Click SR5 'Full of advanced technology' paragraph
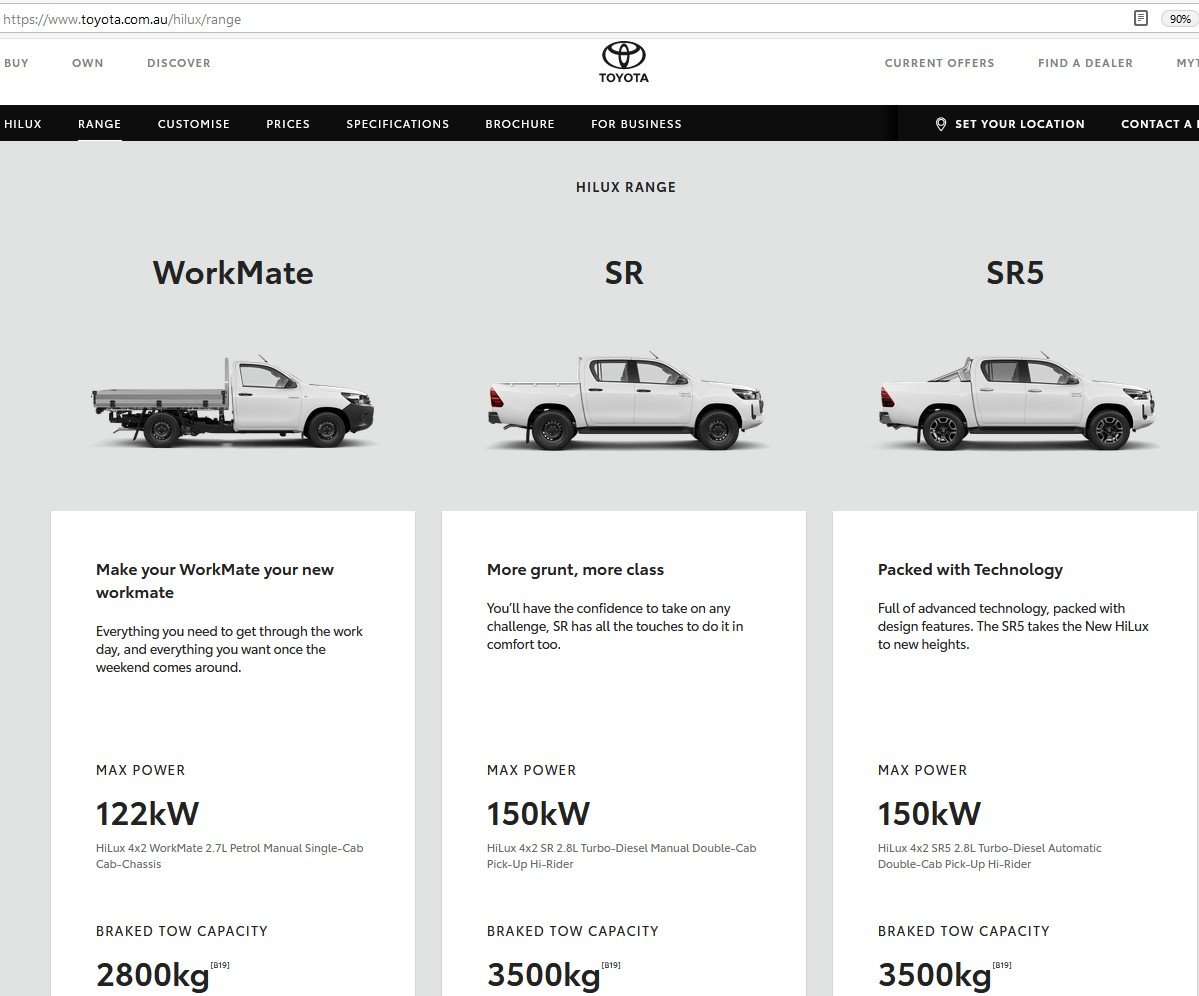The width and height of the screenshot is (1199, 996). click(1013, 626)
